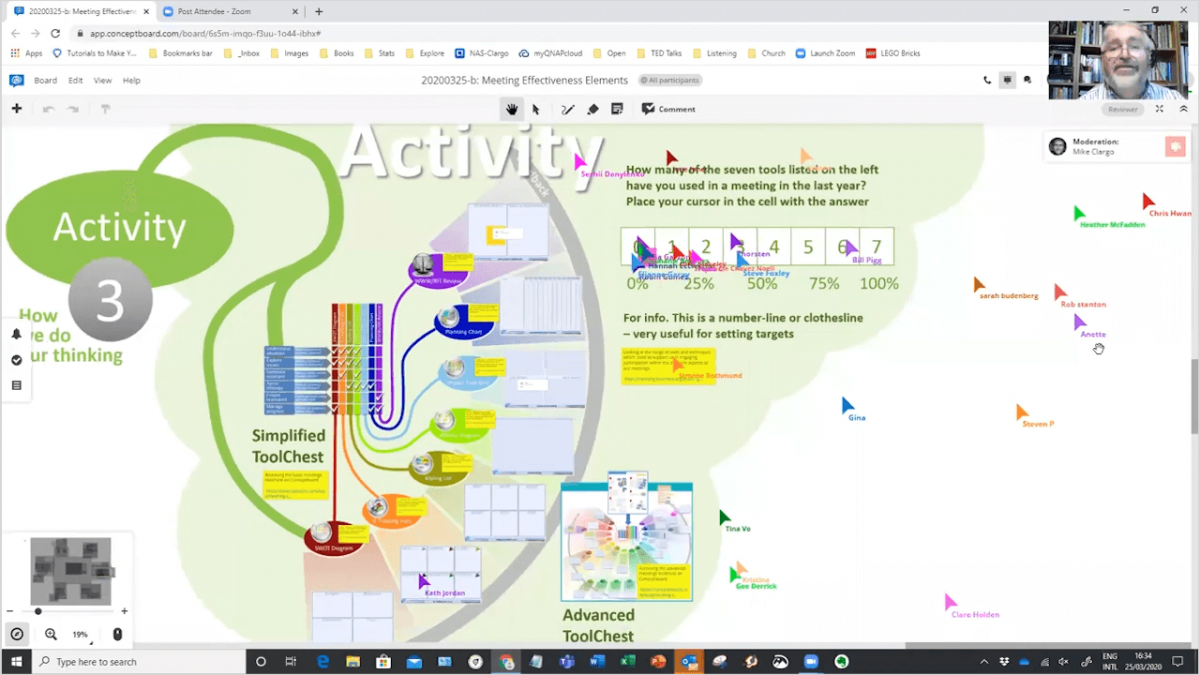Click the vertical scrollbar thumb

[x=1194, y=395]
